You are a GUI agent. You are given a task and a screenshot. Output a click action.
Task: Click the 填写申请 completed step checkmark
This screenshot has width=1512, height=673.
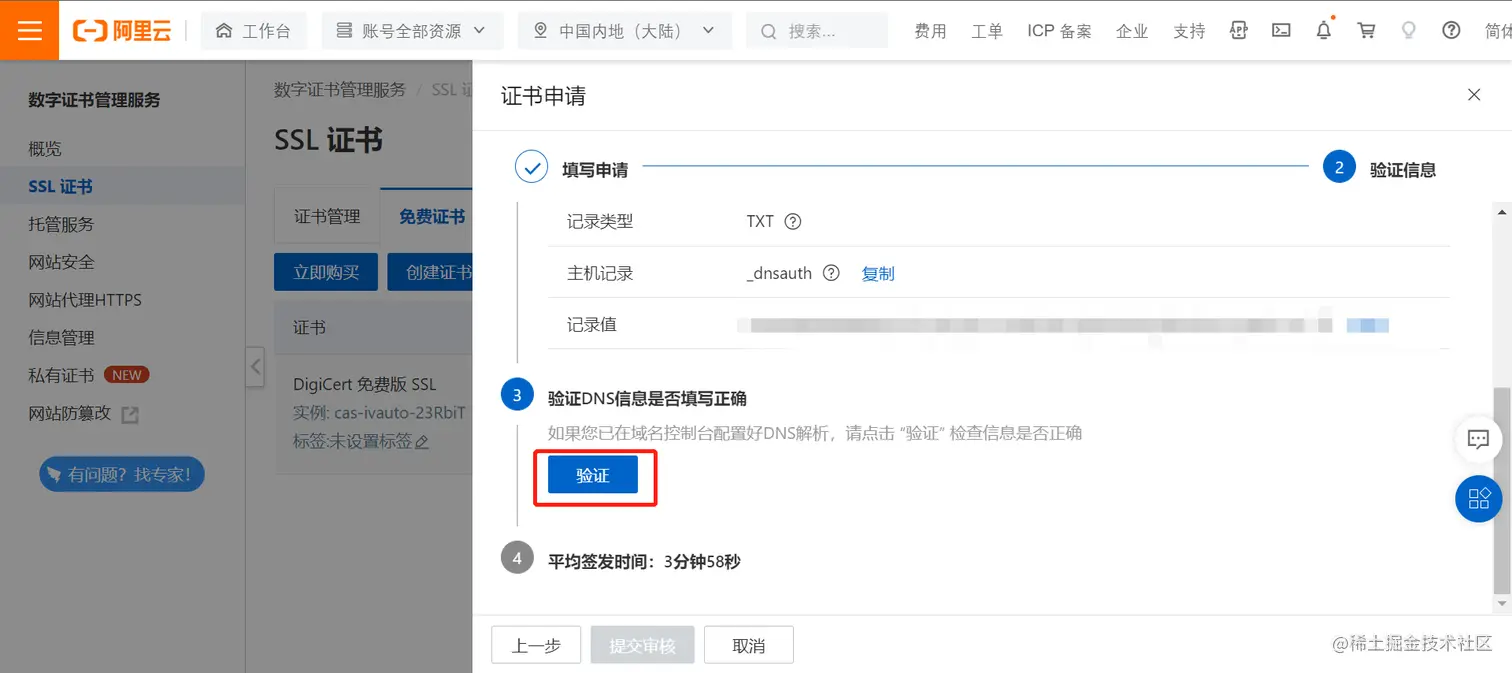pos(531,167)
